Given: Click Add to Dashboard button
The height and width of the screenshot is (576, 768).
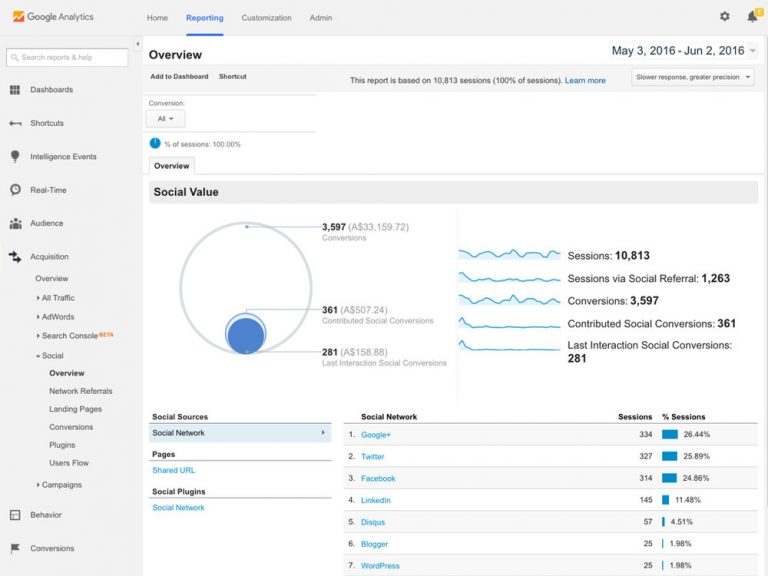Looking at the screenshot, I should coord(179,77).
